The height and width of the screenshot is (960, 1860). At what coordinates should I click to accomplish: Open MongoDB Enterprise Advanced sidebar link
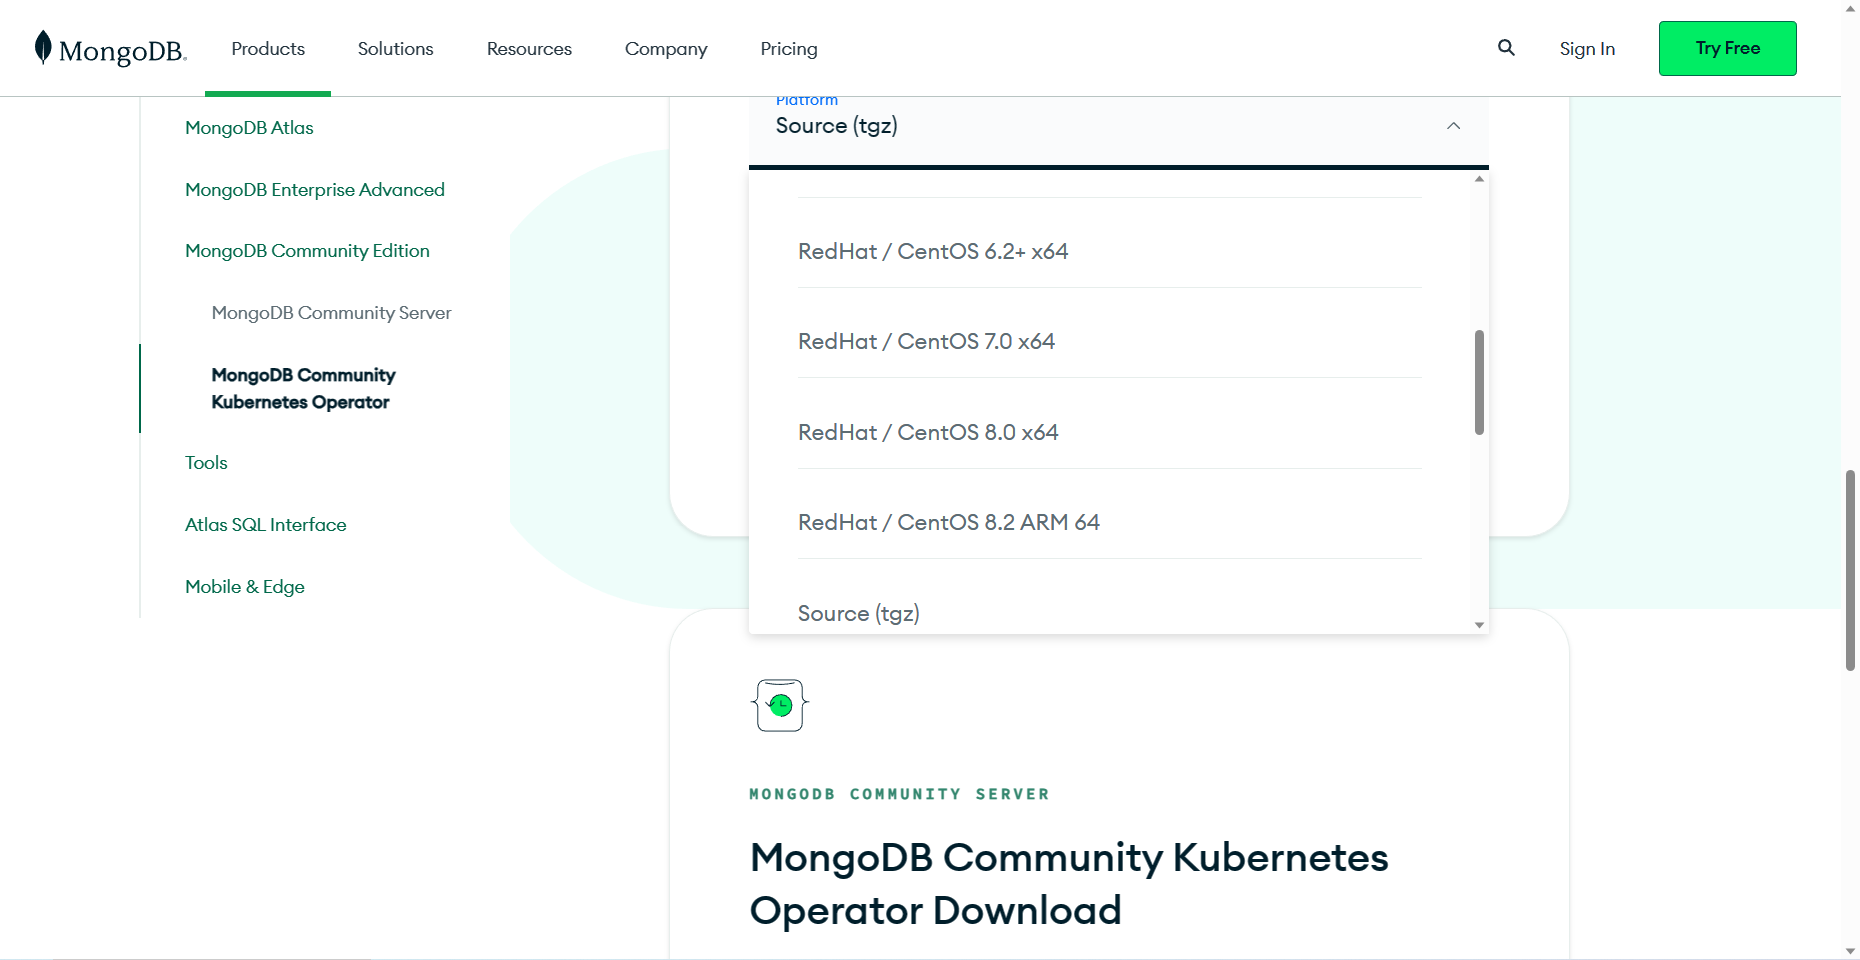pos(315,190)
